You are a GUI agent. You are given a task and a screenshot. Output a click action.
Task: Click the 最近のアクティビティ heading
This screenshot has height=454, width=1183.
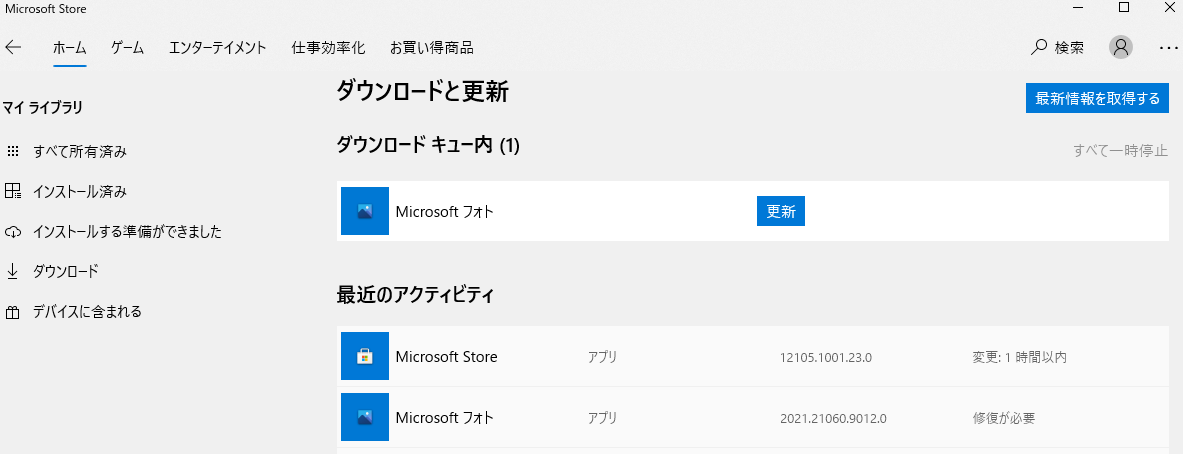[415, 296]
